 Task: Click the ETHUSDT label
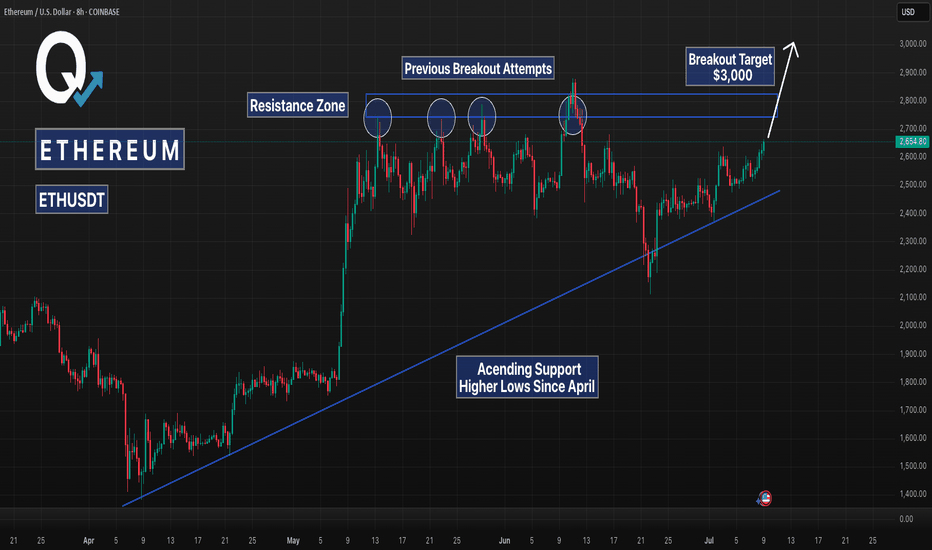(x=71, y=200)
